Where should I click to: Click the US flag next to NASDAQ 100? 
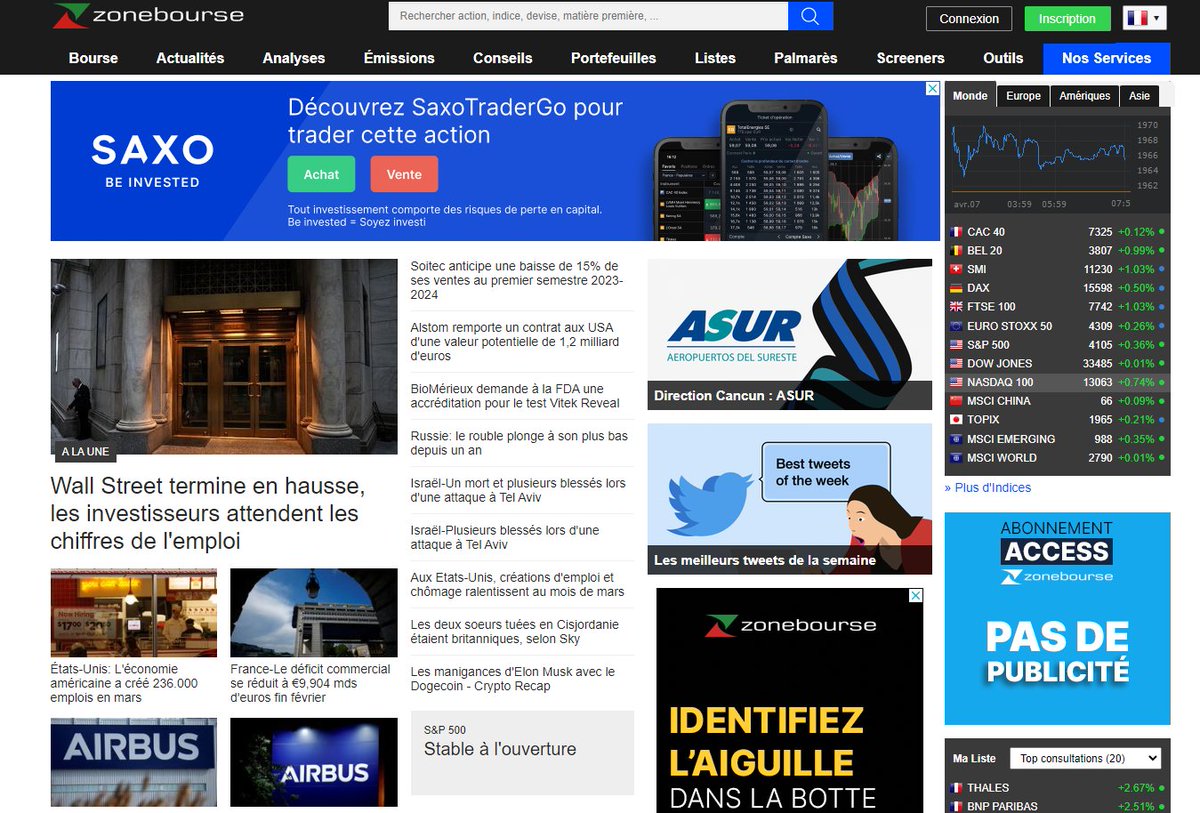[956, 382]
